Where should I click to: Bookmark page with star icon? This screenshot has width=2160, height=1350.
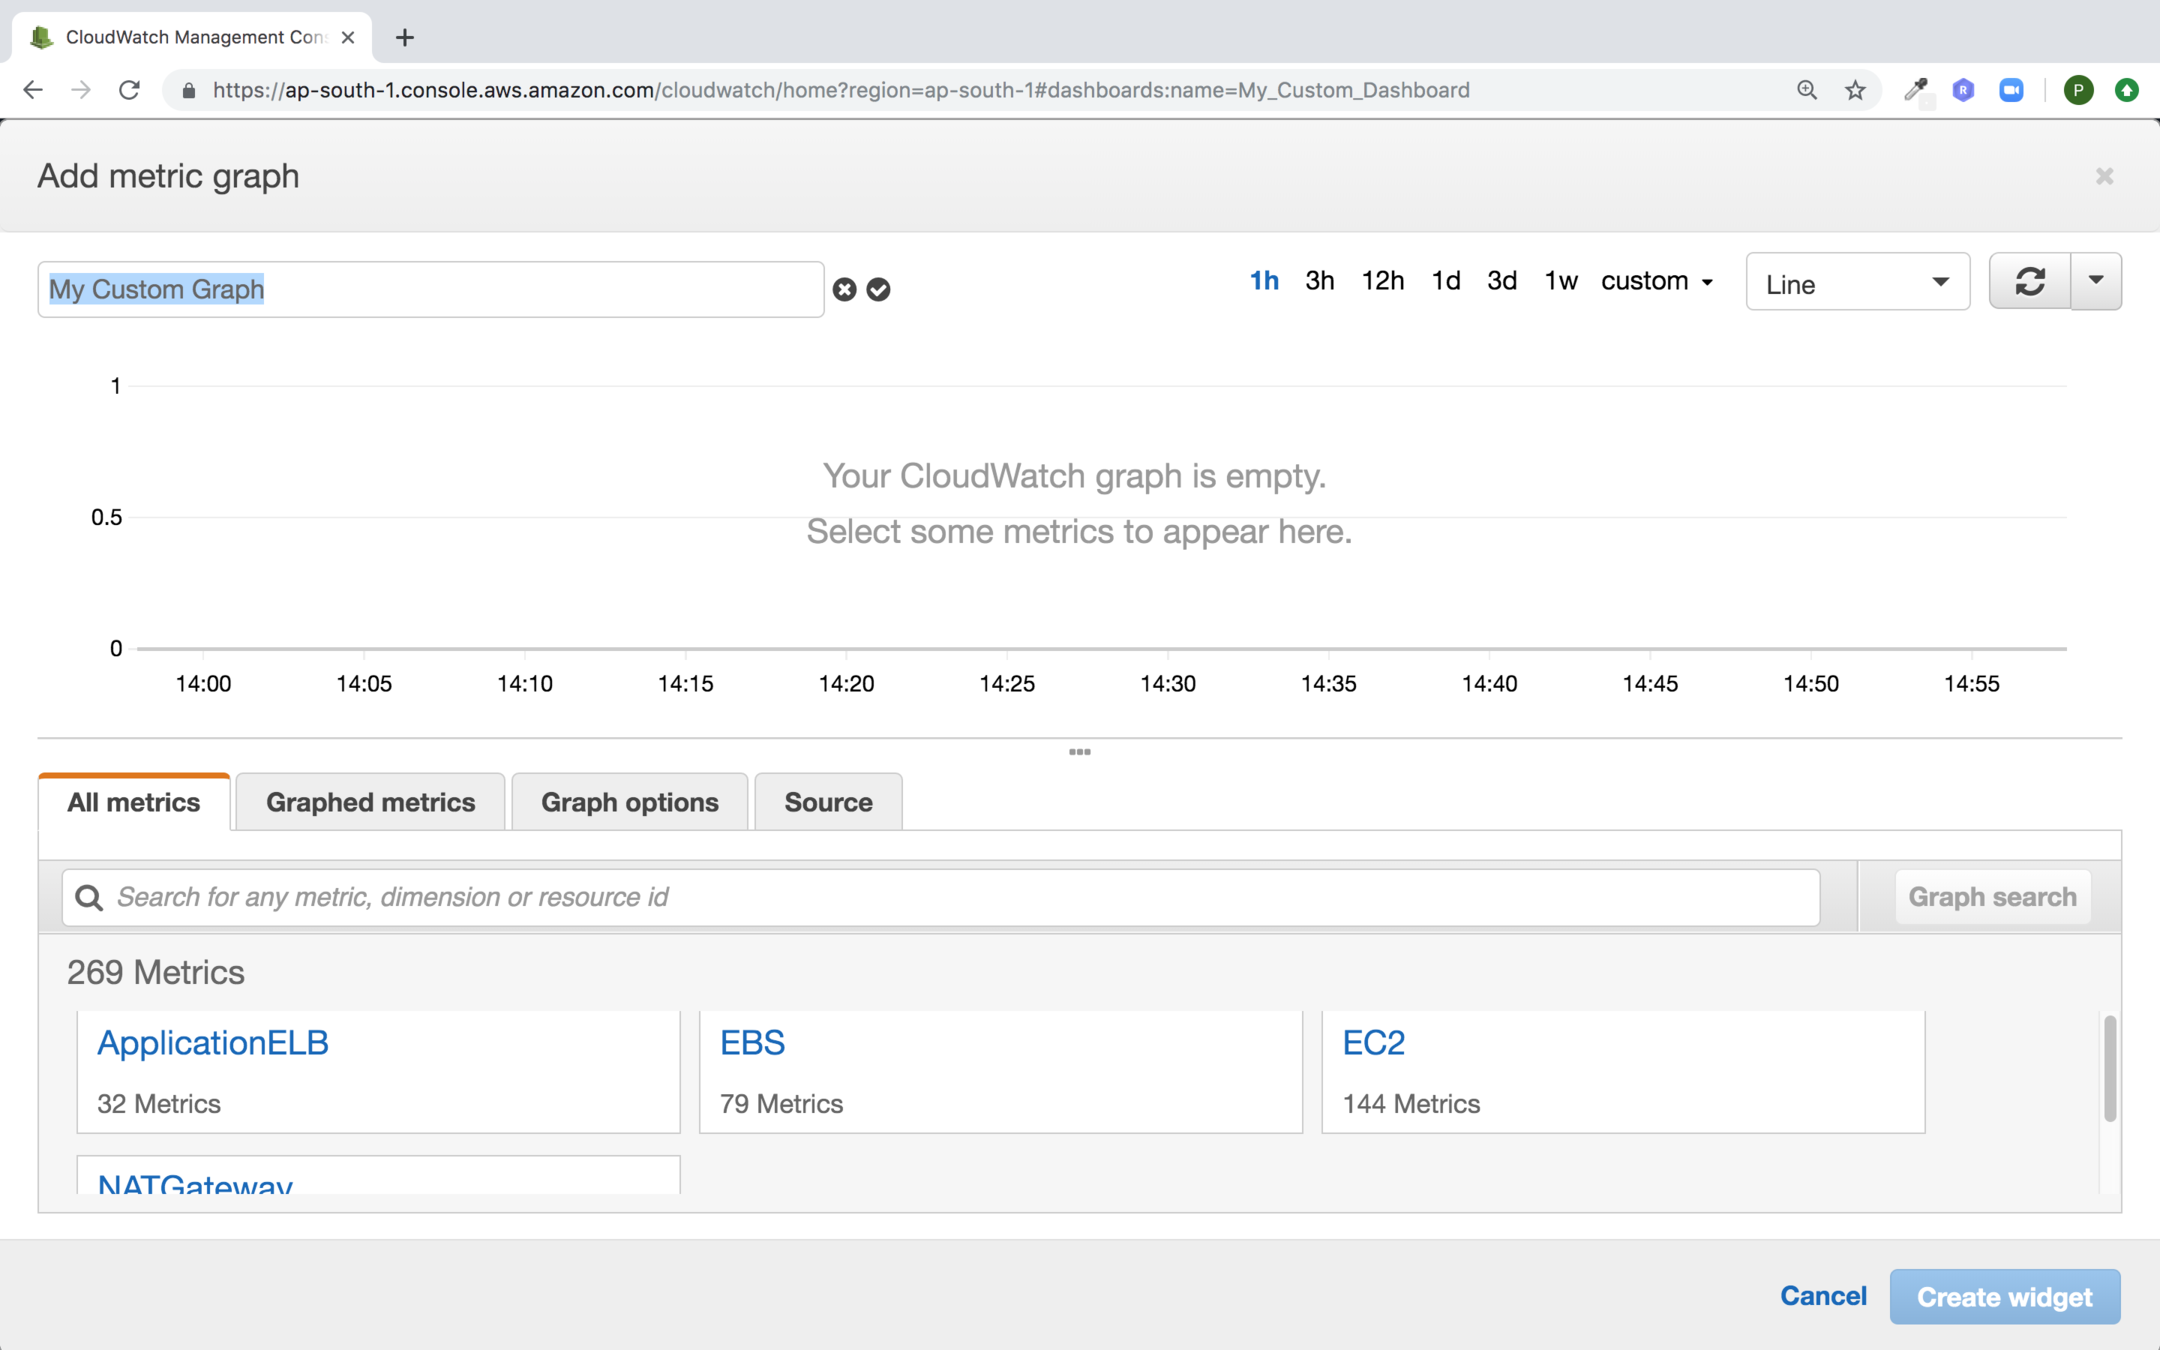1855,90
